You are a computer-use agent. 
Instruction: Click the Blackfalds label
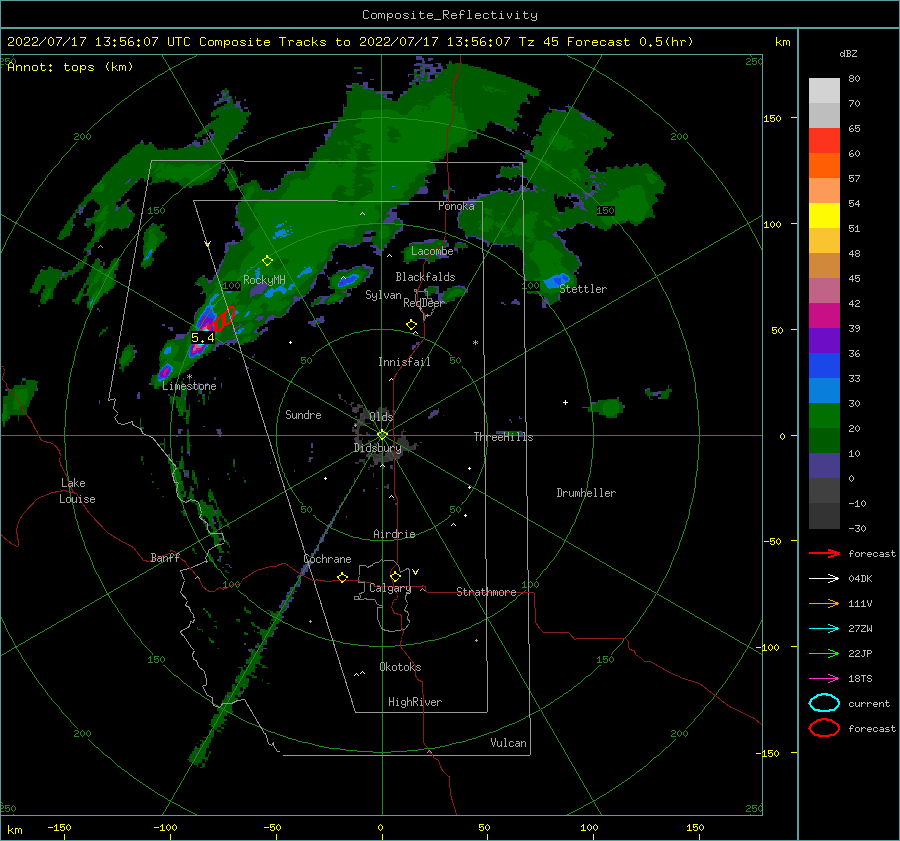425,277
